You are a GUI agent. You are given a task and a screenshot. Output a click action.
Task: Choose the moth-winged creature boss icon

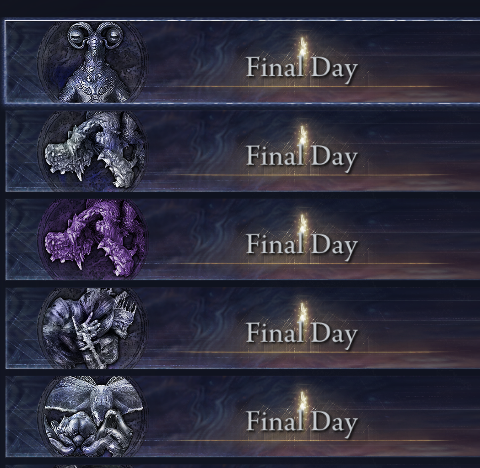coord(92,416)
